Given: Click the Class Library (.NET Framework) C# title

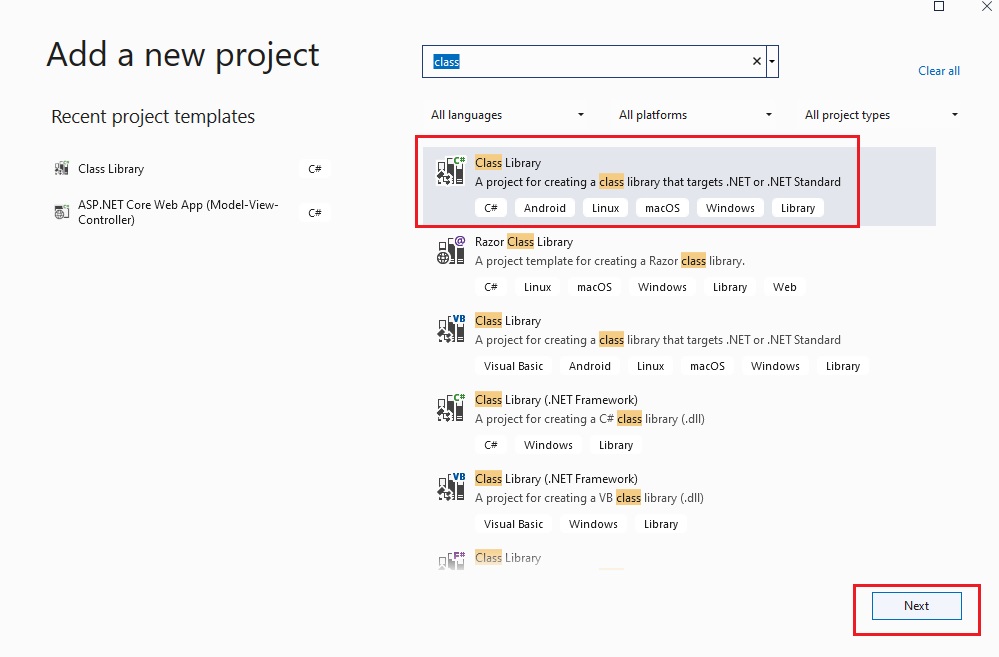Looking at the screenshot, I should click(x=556, y=400).
